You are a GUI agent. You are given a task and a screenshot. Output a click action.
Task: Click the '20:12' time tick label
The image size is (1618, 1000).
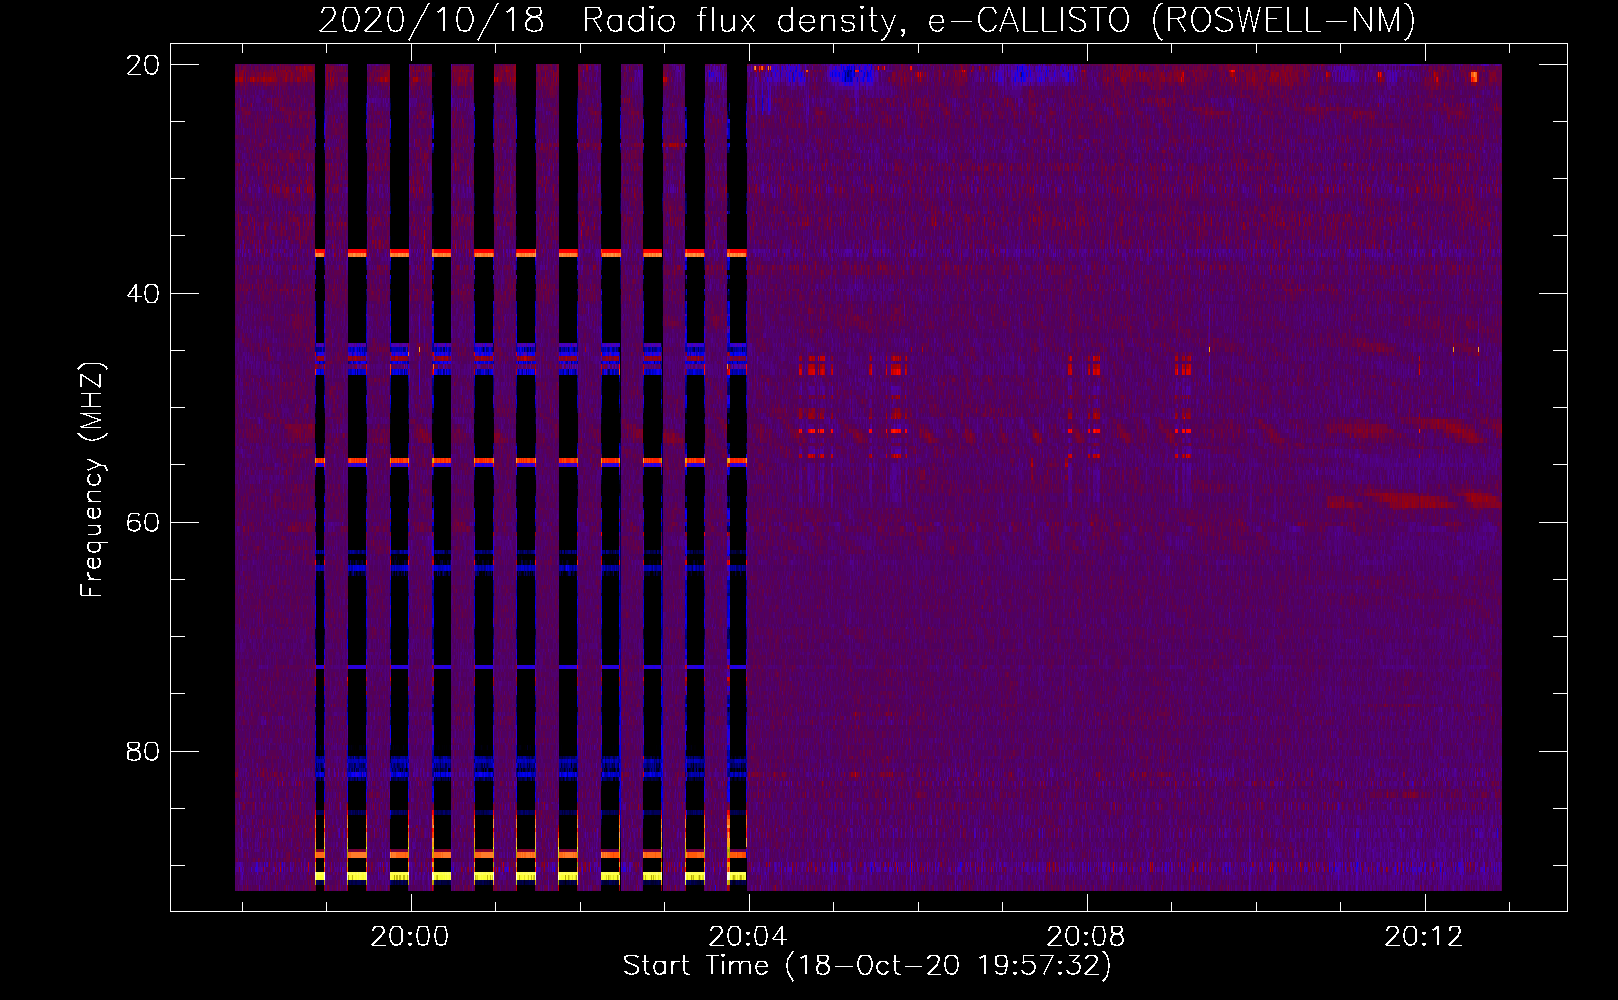coord(1424,937)
